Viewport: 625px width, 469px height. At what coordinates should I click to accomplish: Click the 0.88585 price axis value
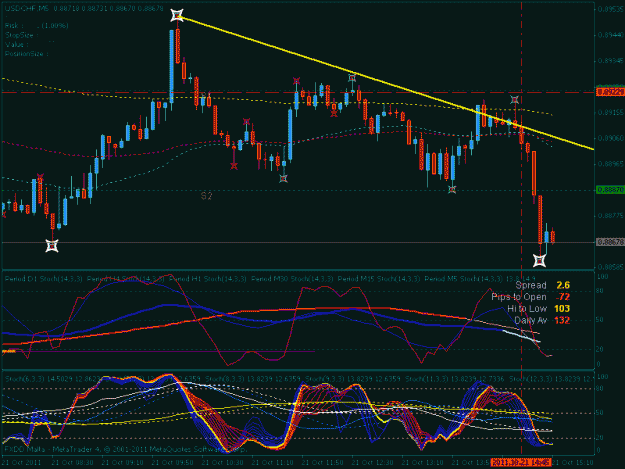coord(610,267)
